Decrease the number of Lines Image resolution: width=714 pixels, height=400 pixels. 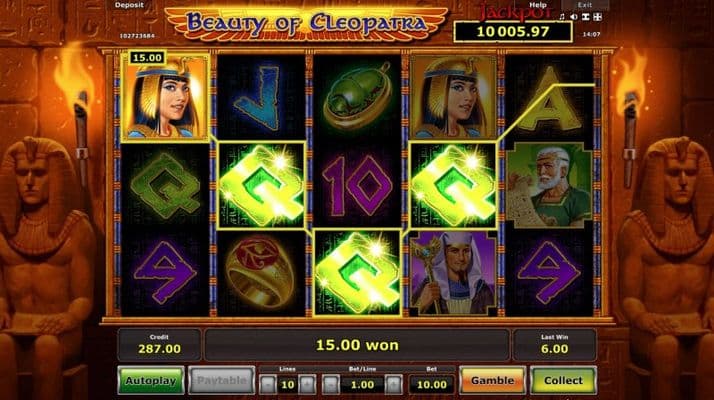[x=268, y=385]
